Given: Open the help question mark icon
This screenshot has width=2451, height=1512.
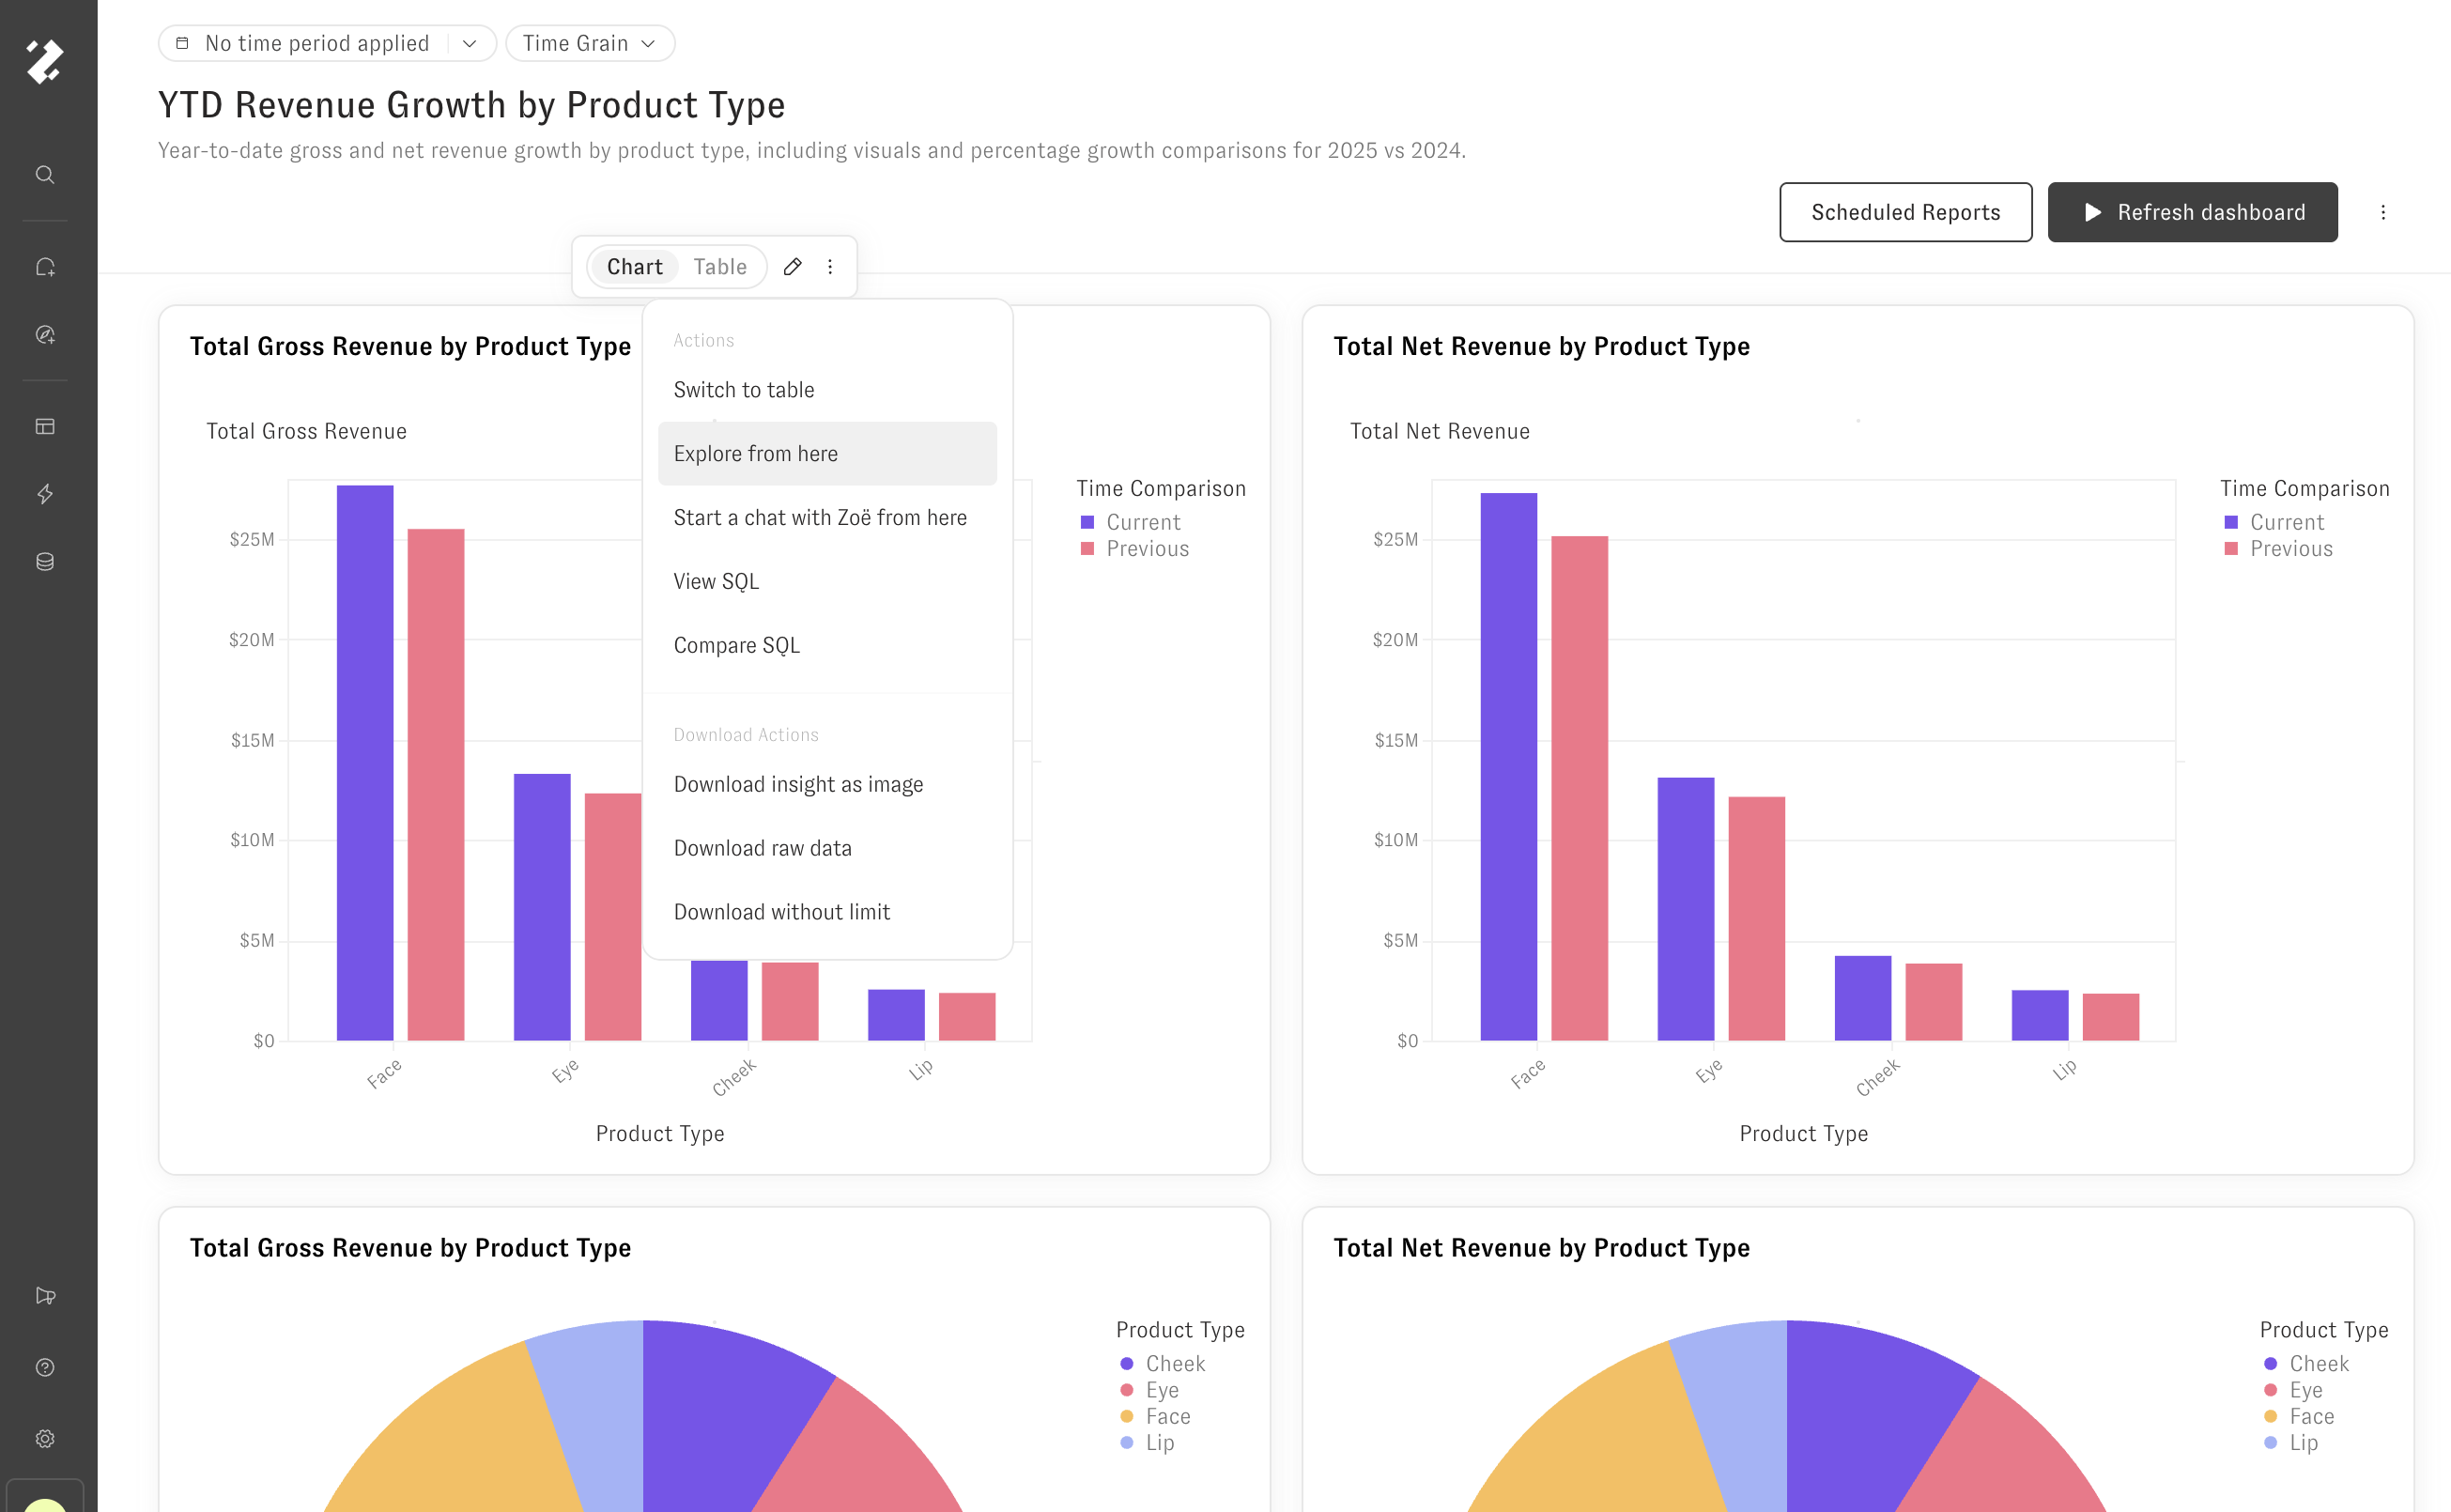Looking at the screenshot, I should [x=45, y=1367].
